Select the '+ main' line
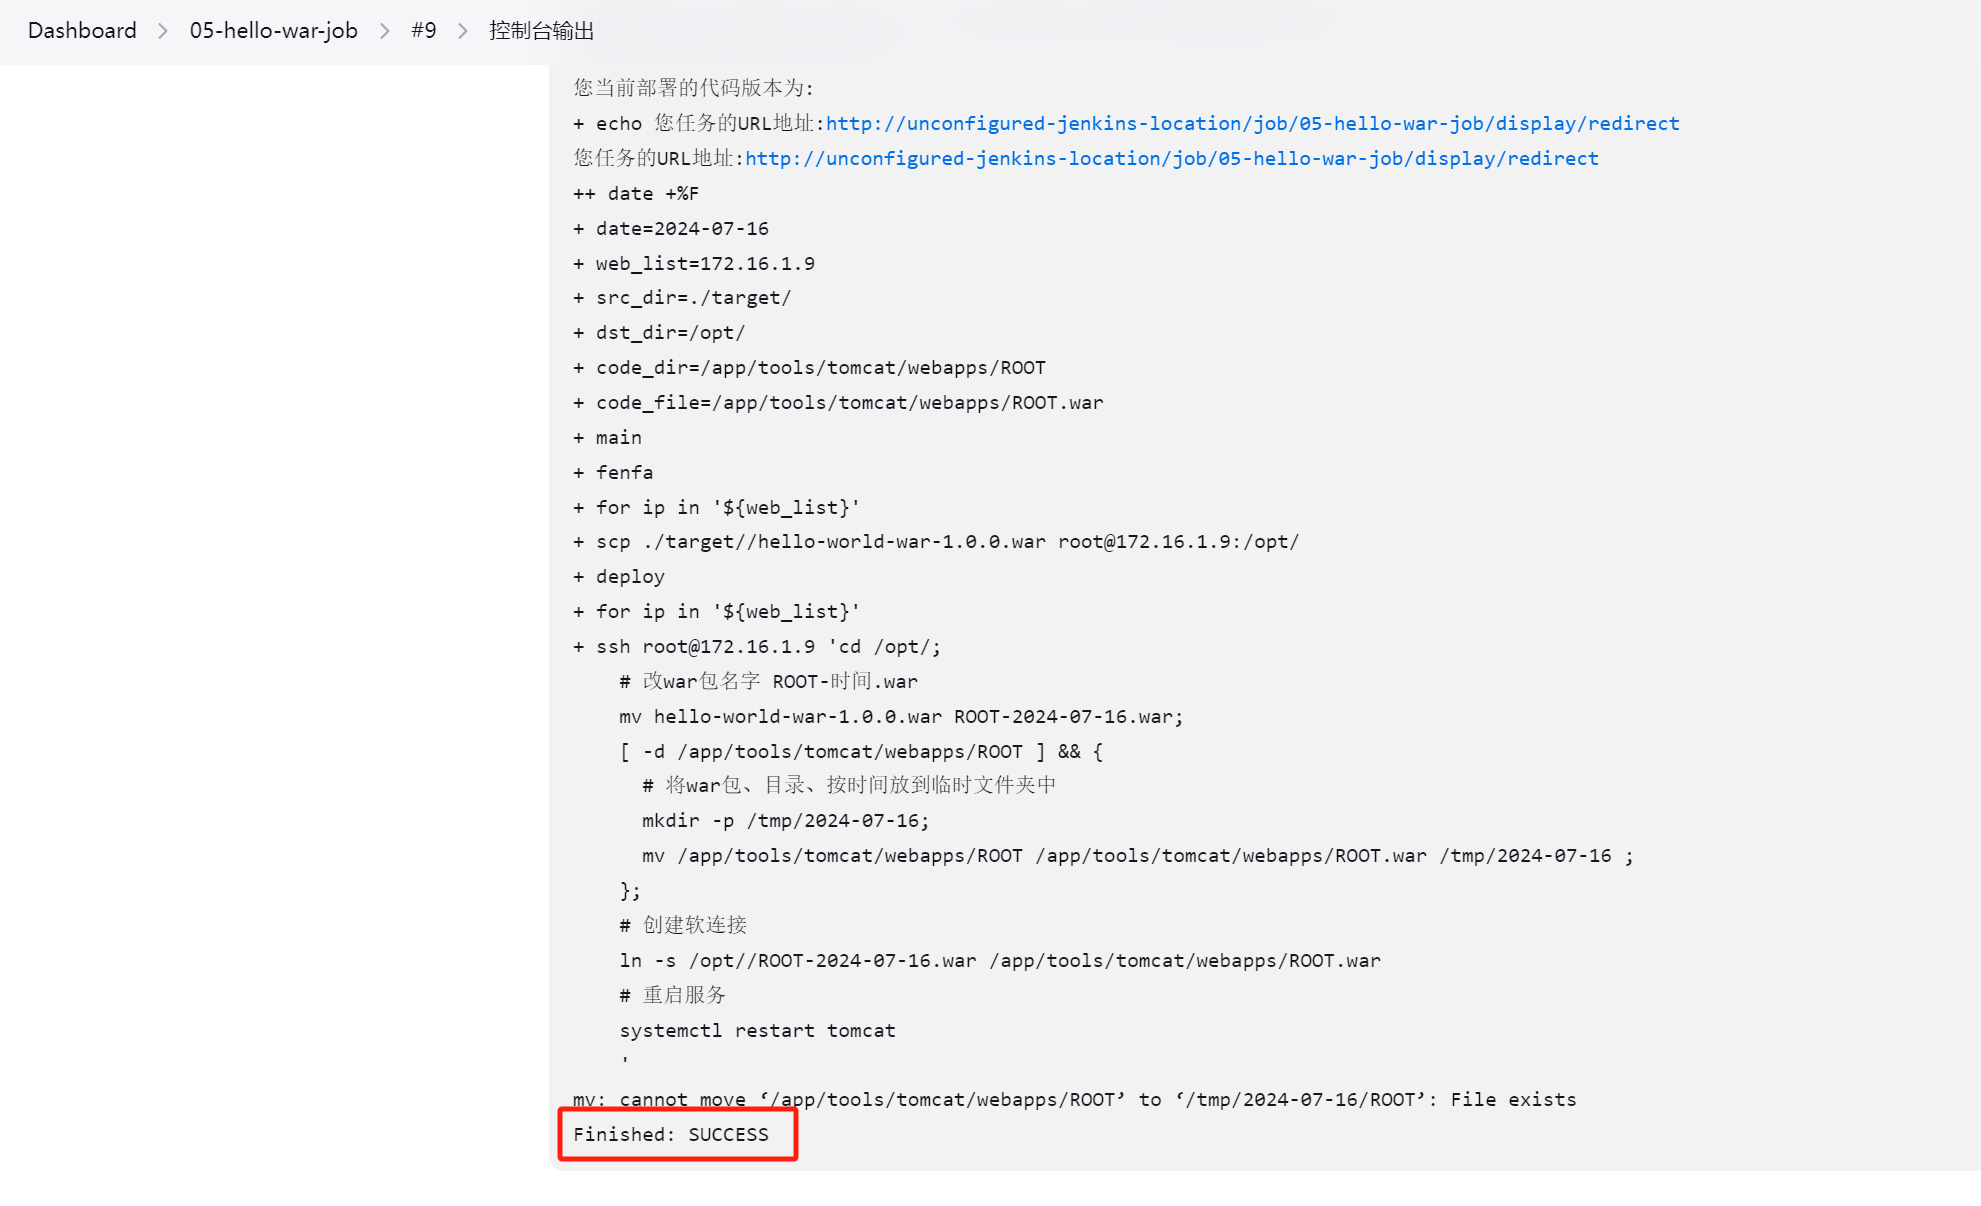Image resolution: width=1981 pixels, height=1206 pixels. click(x=607, y=437)
